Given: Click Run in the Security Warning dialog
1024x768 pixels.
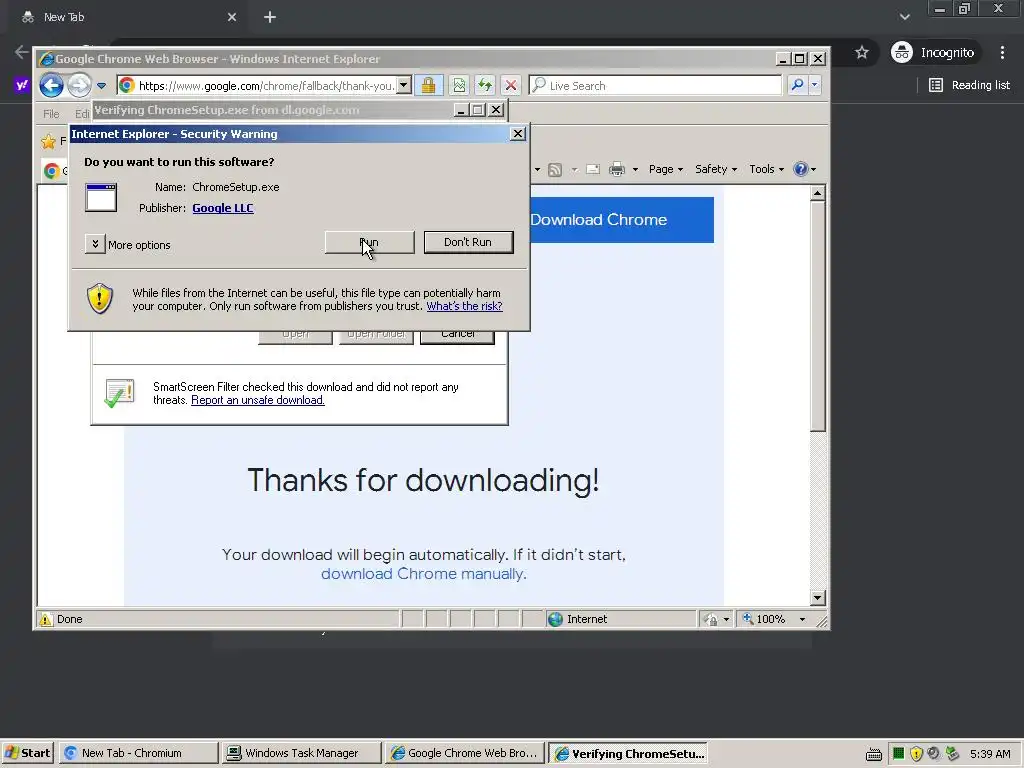Looking at the screenshot, I should (x=370, y=242).
